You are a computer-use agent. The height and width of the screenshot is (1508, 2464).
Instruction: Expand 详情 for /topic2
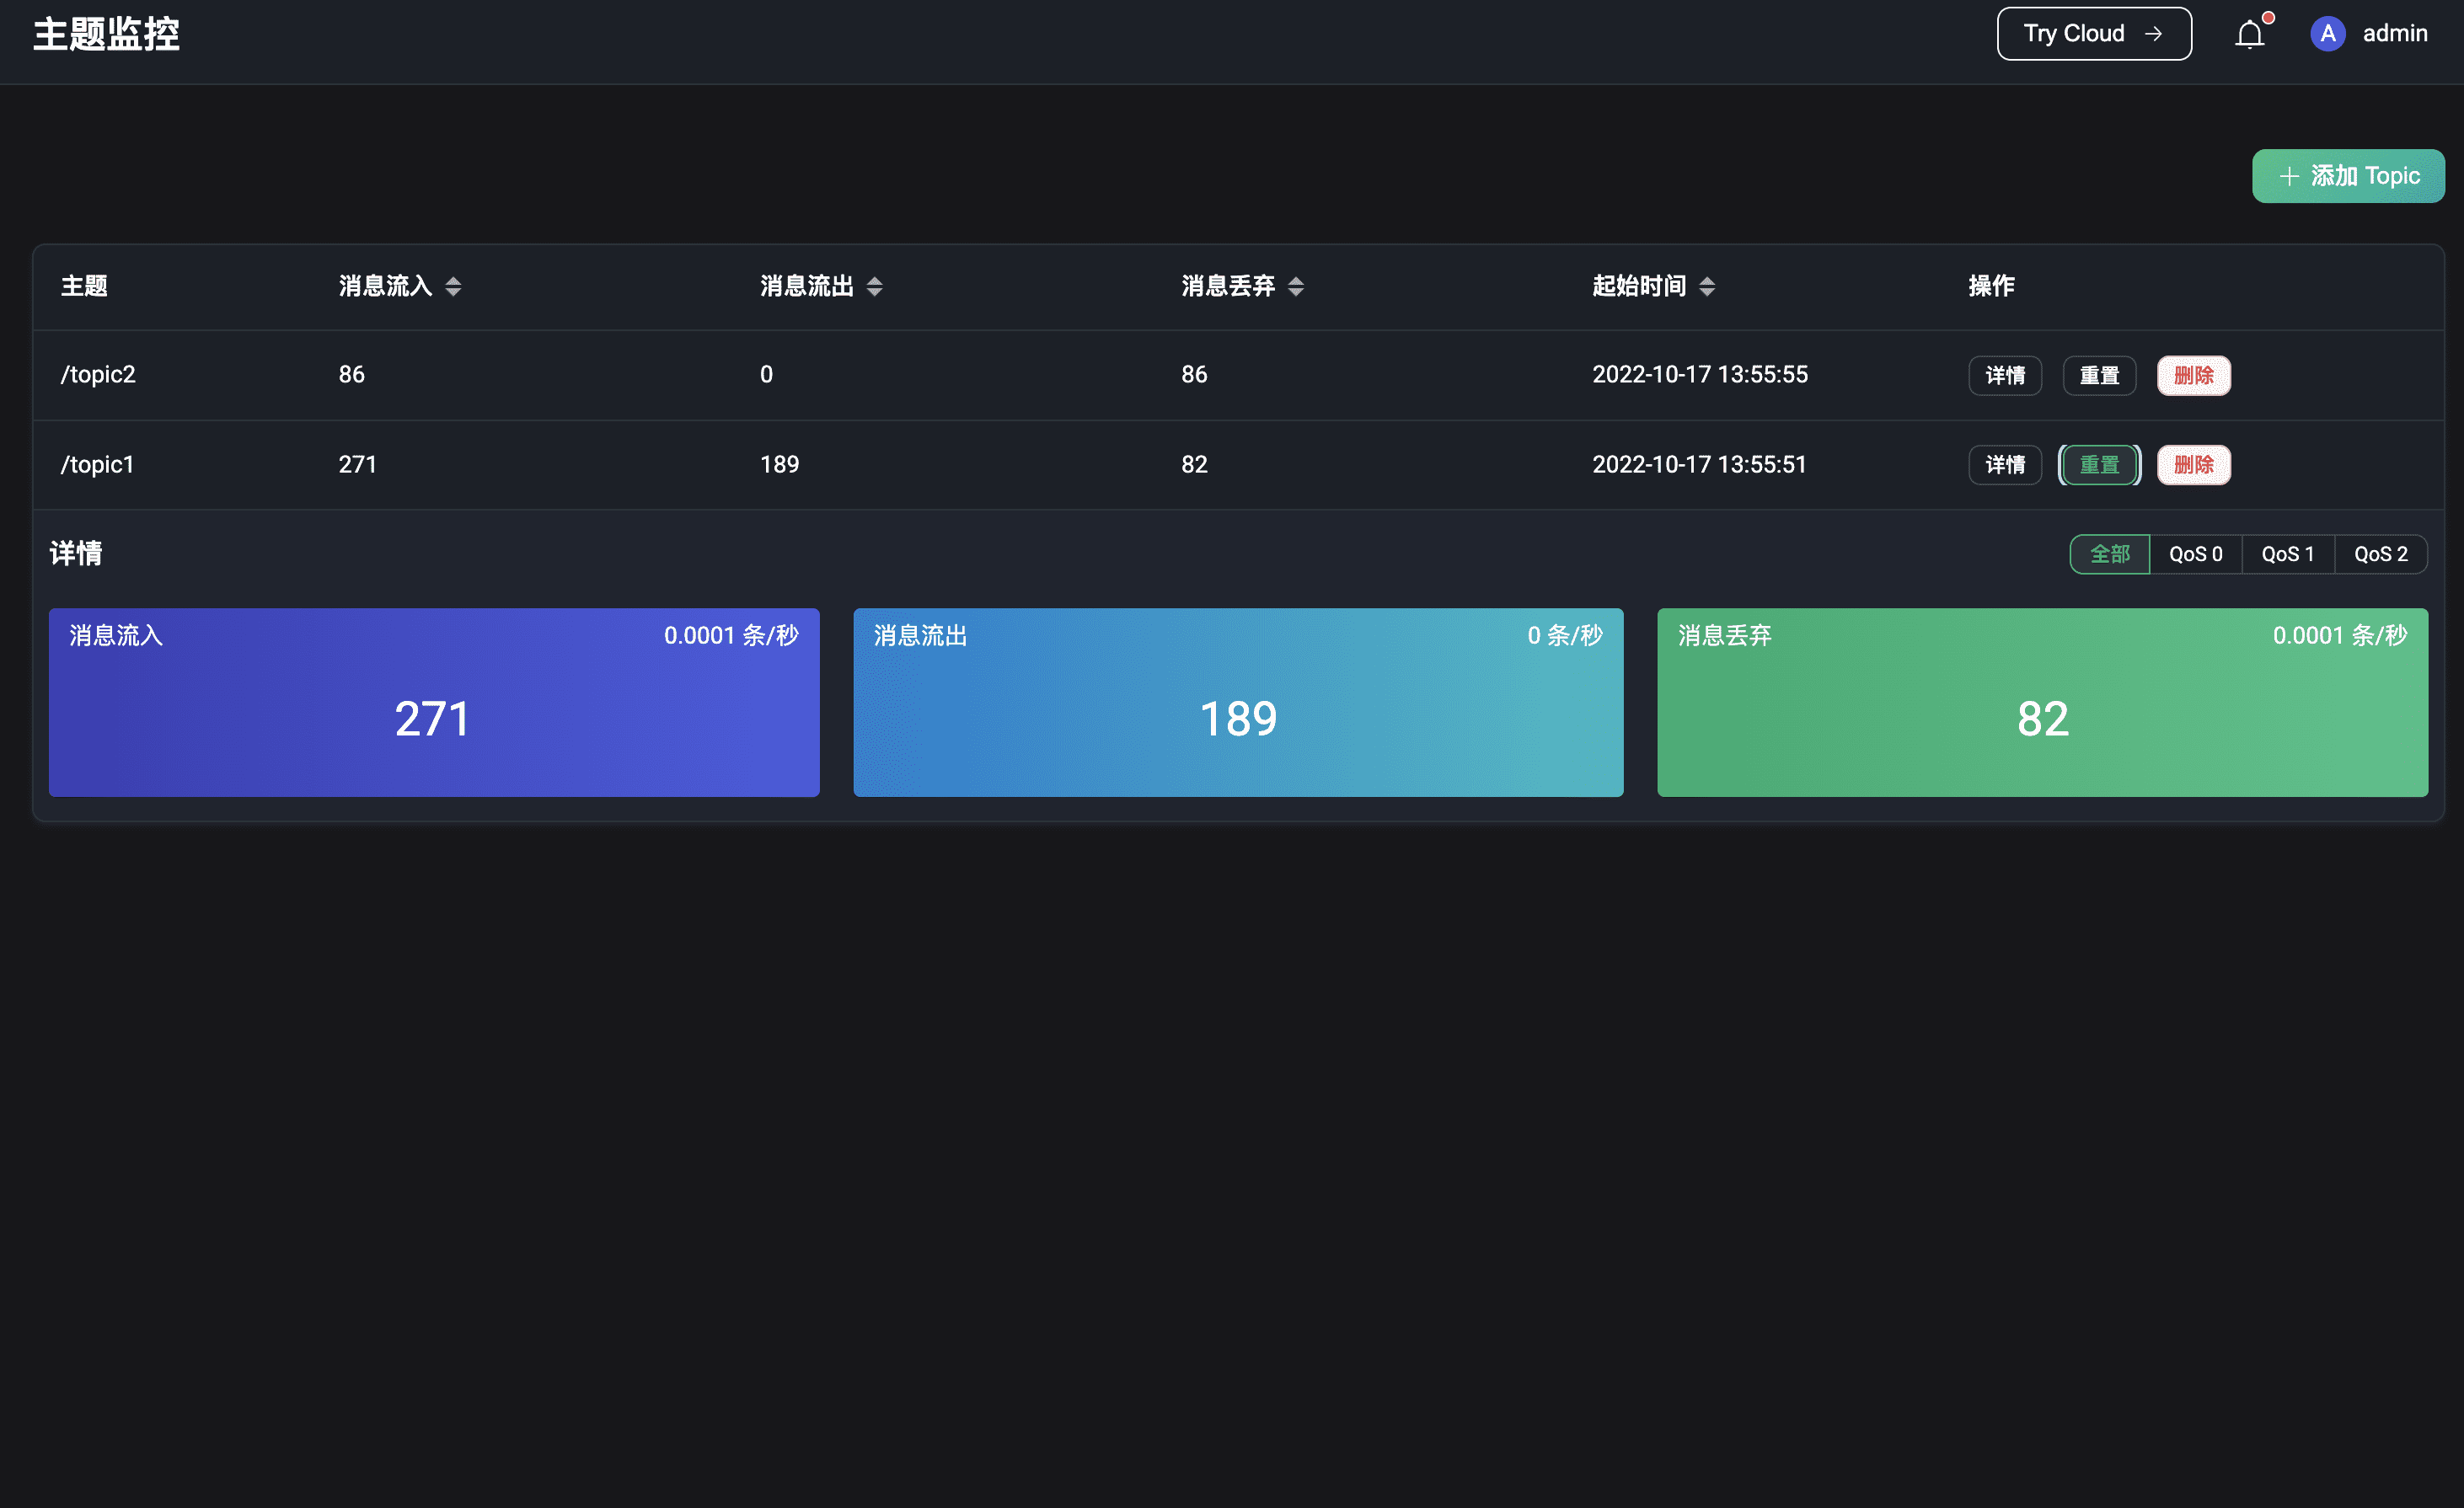click(2004, 376)
